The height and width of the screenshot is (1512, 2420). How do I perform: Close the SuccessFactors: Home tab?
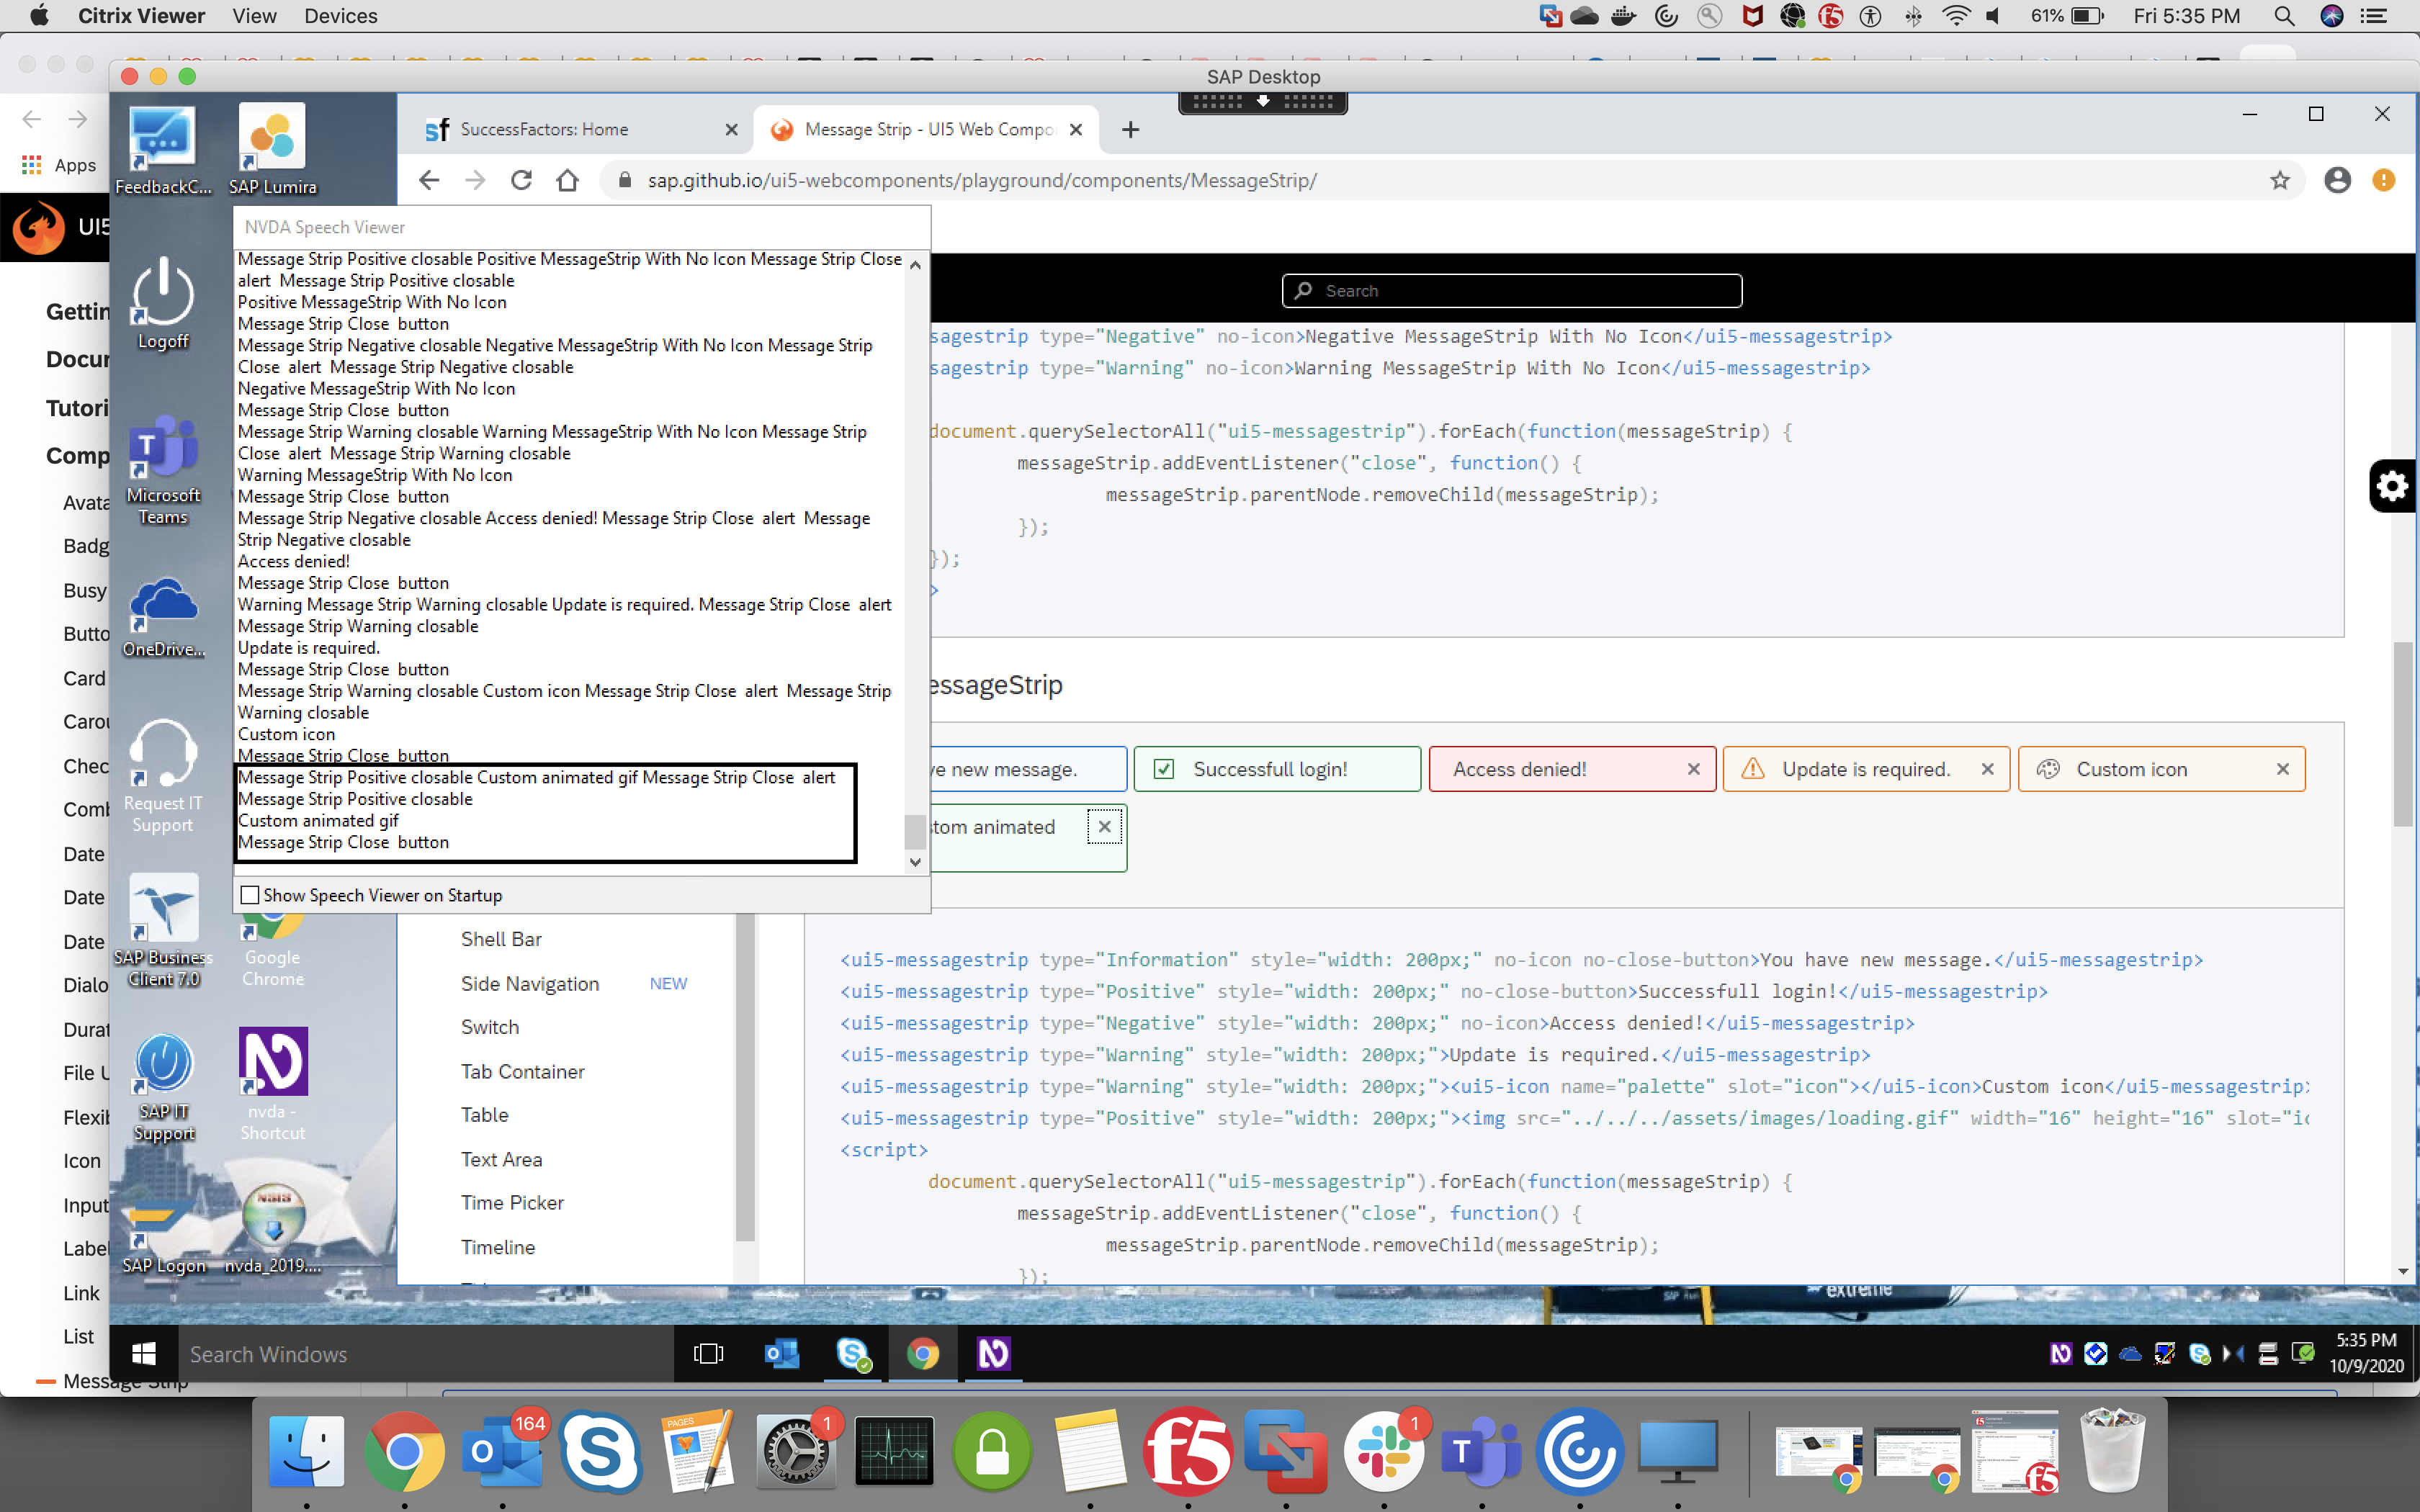(731, 130)
